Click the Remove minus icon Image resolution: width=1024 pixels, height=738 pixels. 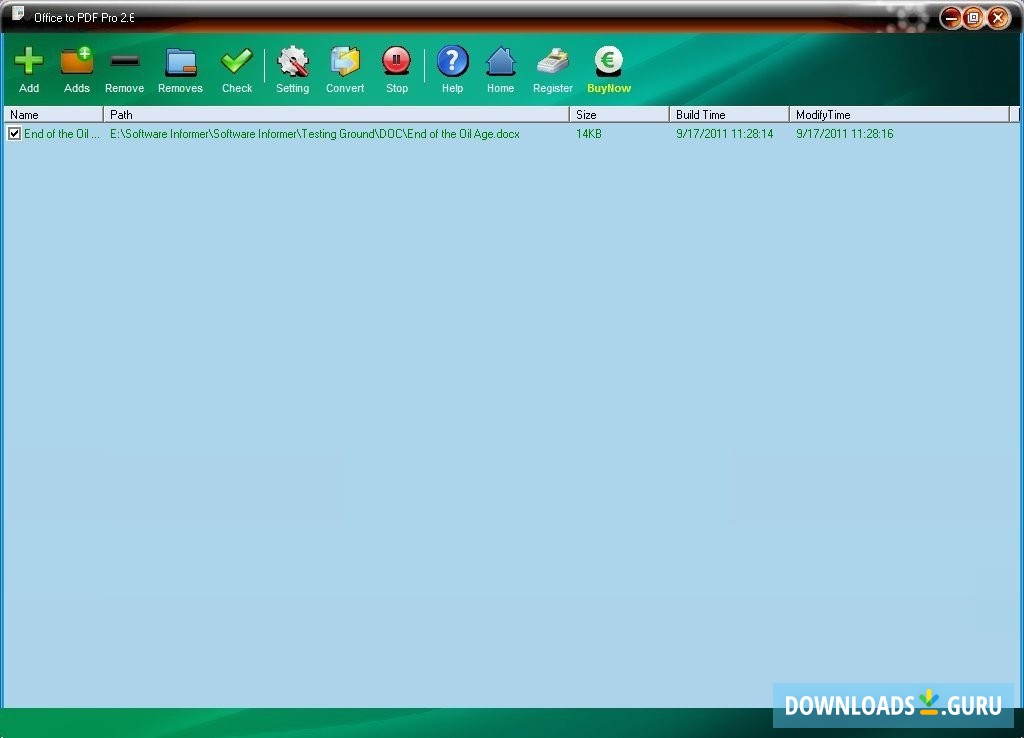(x=124, y=61)
